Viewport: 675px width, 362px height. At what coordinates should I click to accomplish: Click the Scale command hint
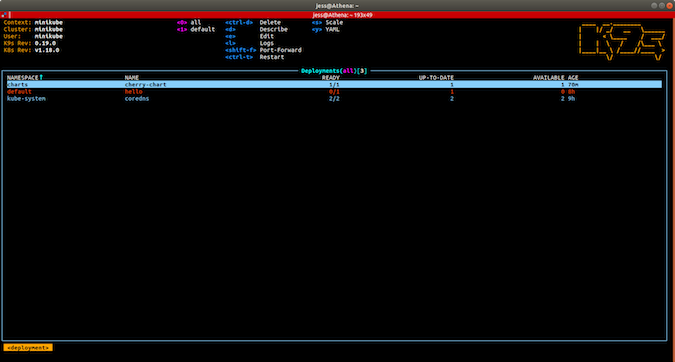click(334, 22)
